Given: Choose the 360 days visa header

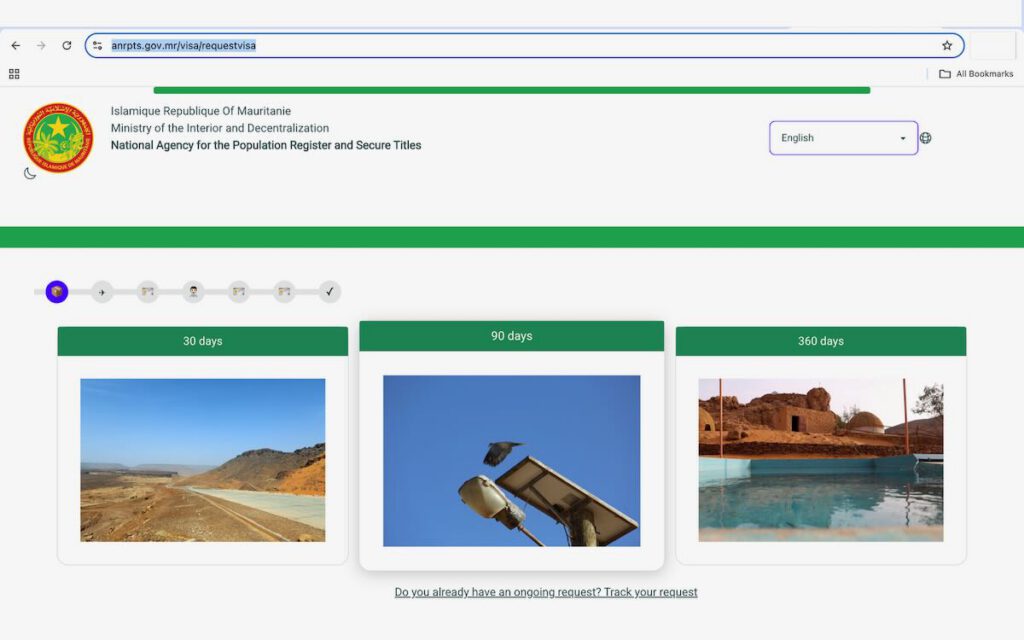Looking at the screenshot, I should click(821, 341).
